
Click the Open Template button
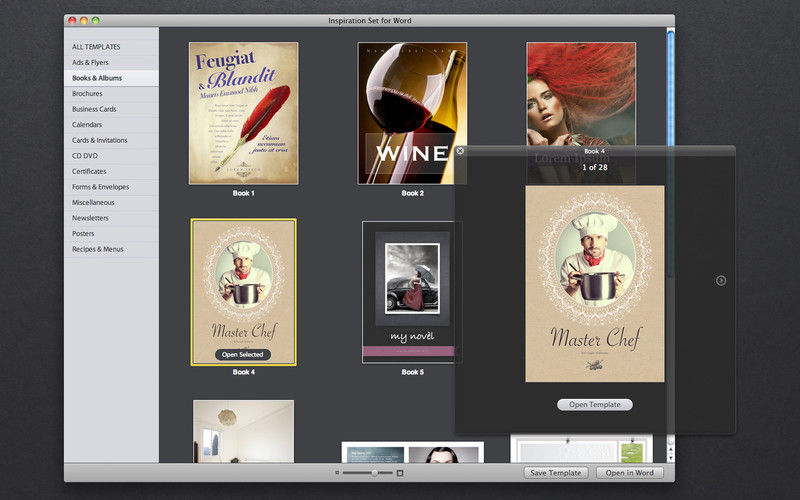tap(595, 405)
